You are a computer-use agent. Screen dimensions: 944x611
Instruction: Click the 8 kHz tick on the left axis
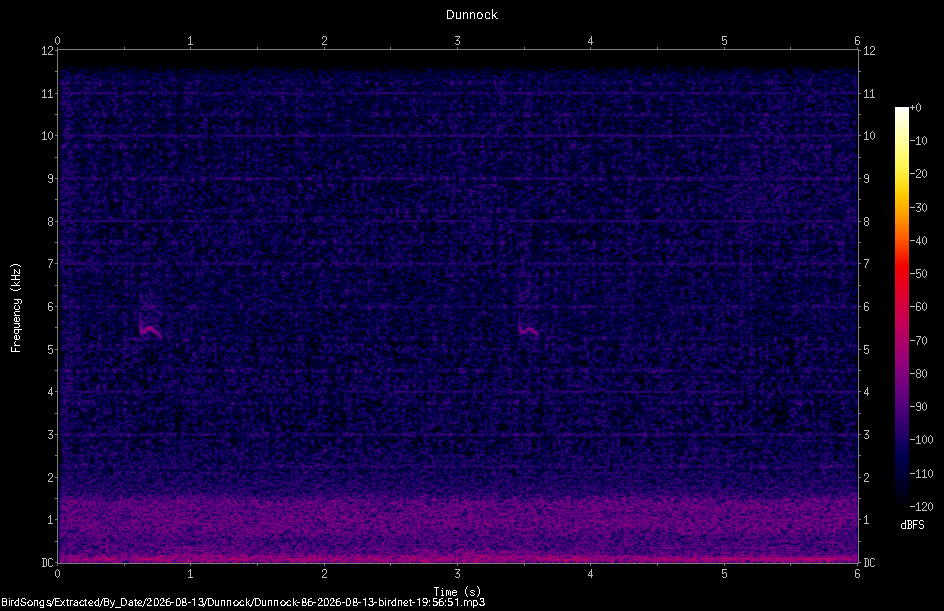pos(51,222)
